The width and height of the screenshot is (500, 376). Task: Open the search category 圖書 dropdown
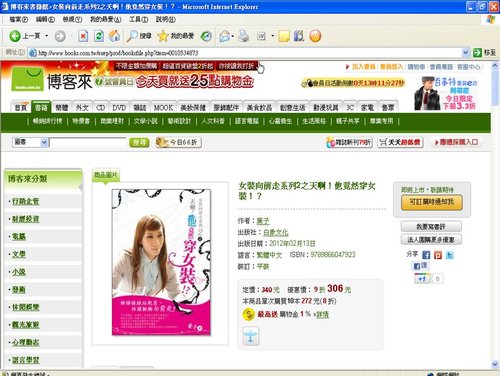pos(44,142)
